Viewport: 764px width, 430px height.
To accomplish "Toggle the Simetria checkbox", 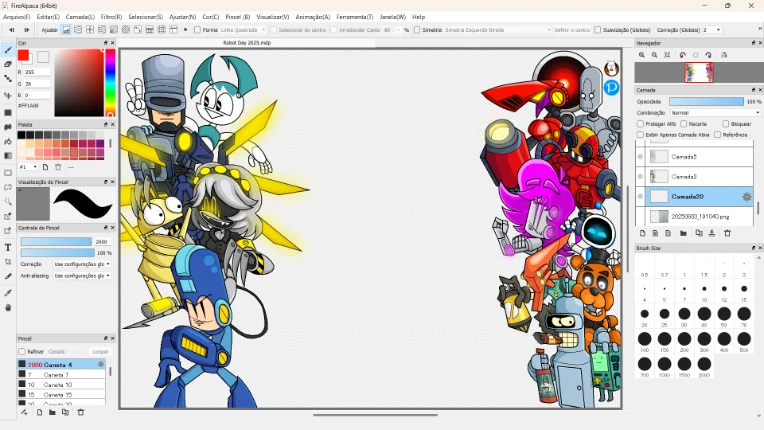I will click(417, 30).
